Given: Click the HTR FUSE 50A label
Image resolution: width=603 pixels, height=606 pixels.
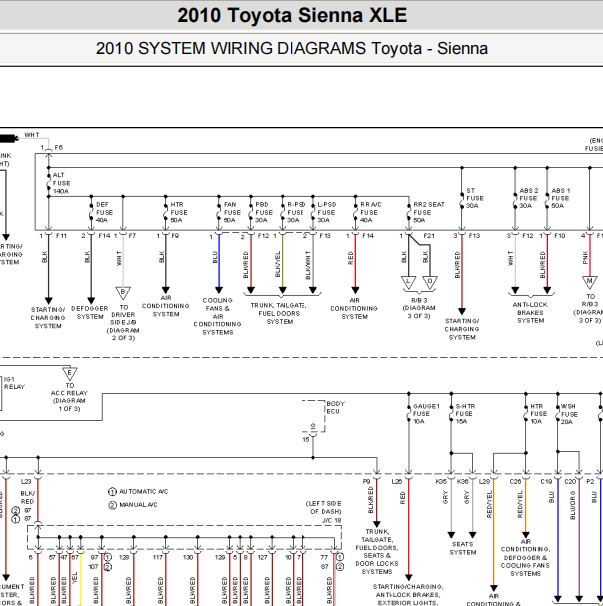Looking at the screenshot, I should [179, 212].
